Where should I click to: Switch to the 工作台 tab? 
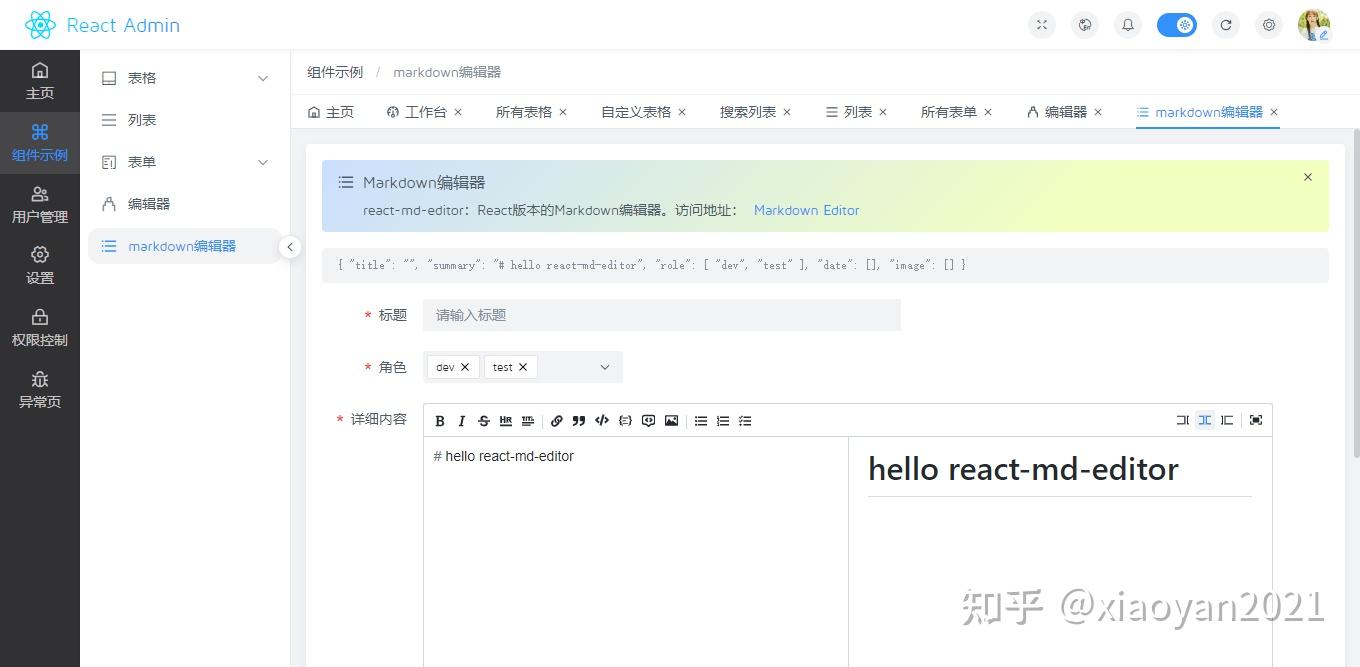(425, 112)
